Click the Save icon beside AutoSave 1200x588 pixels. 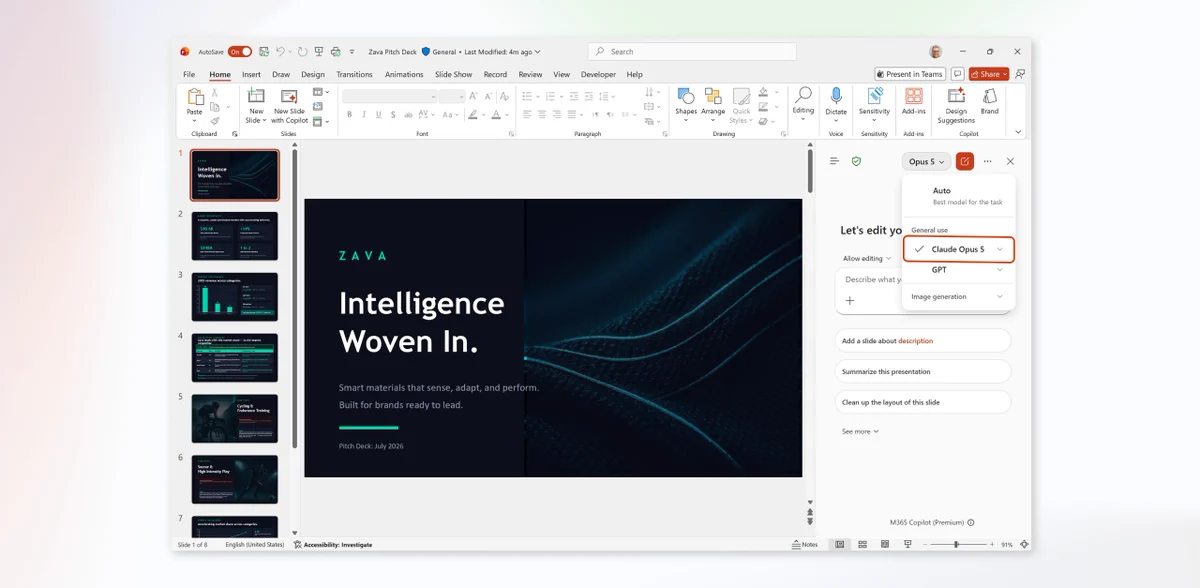click(263, 51)
